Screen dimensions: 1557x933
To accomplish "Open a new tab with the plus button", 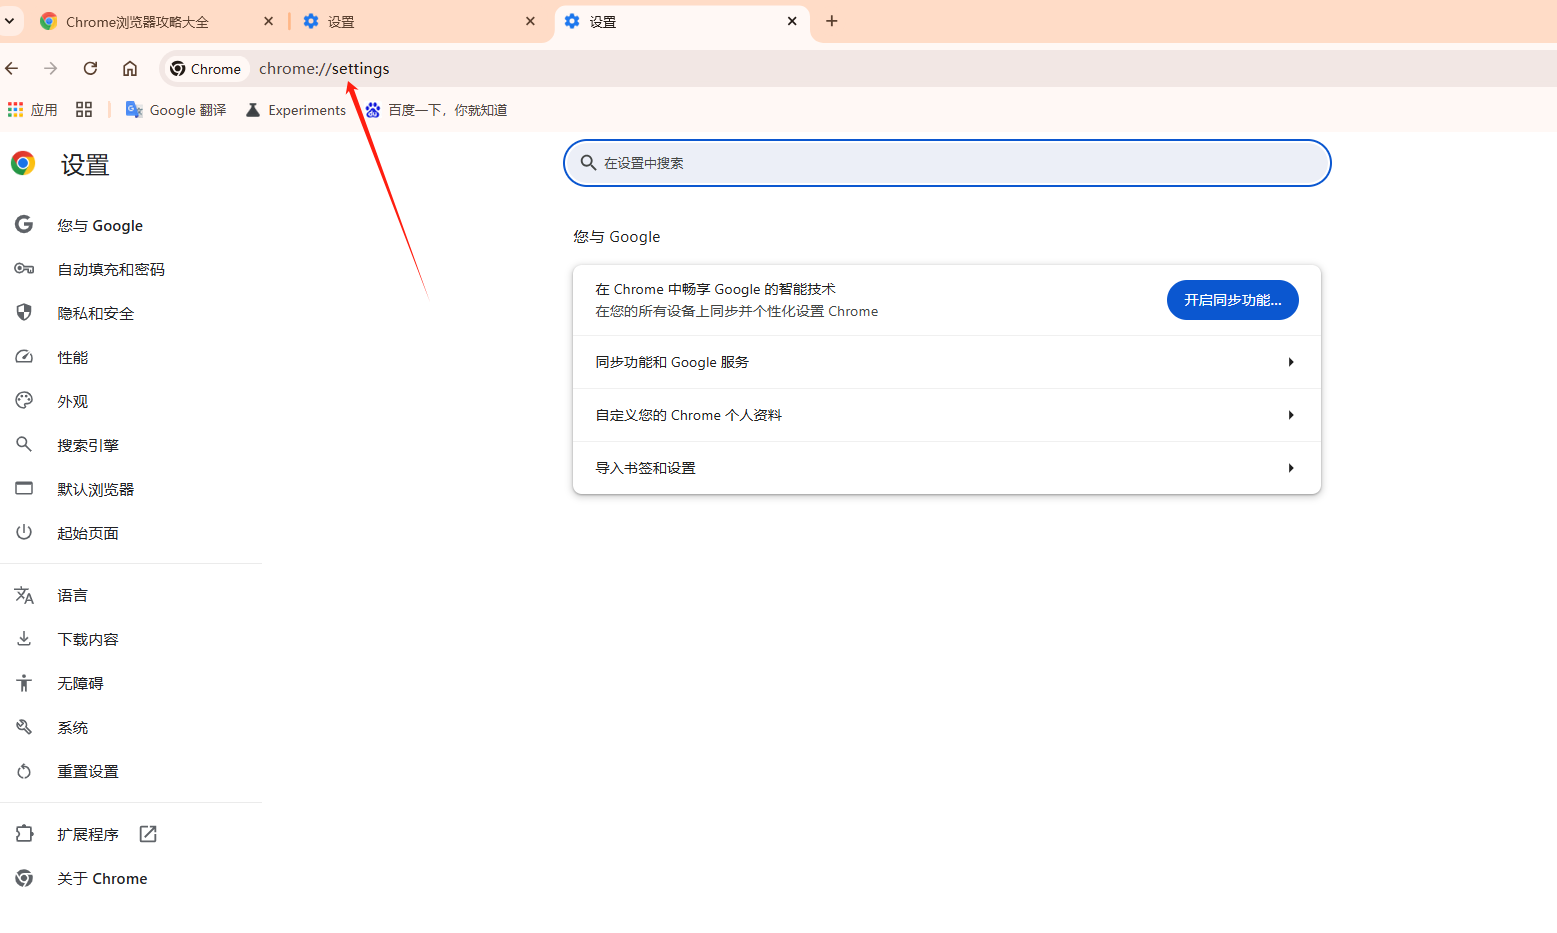I will [x=832, y=21].
